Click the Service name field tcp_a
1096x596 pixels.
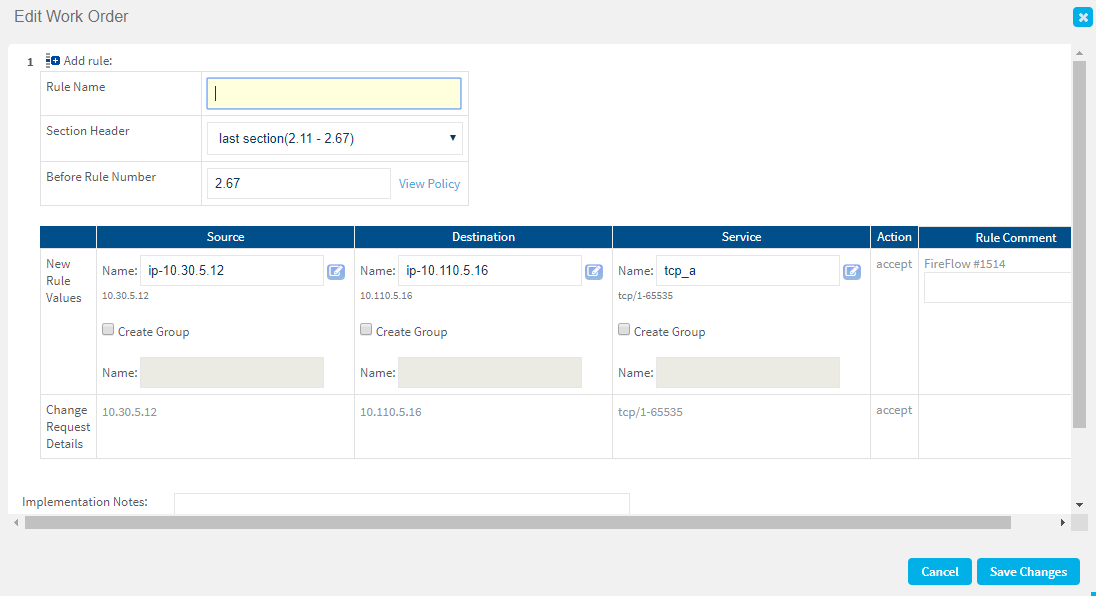click(x=748, y=271)
